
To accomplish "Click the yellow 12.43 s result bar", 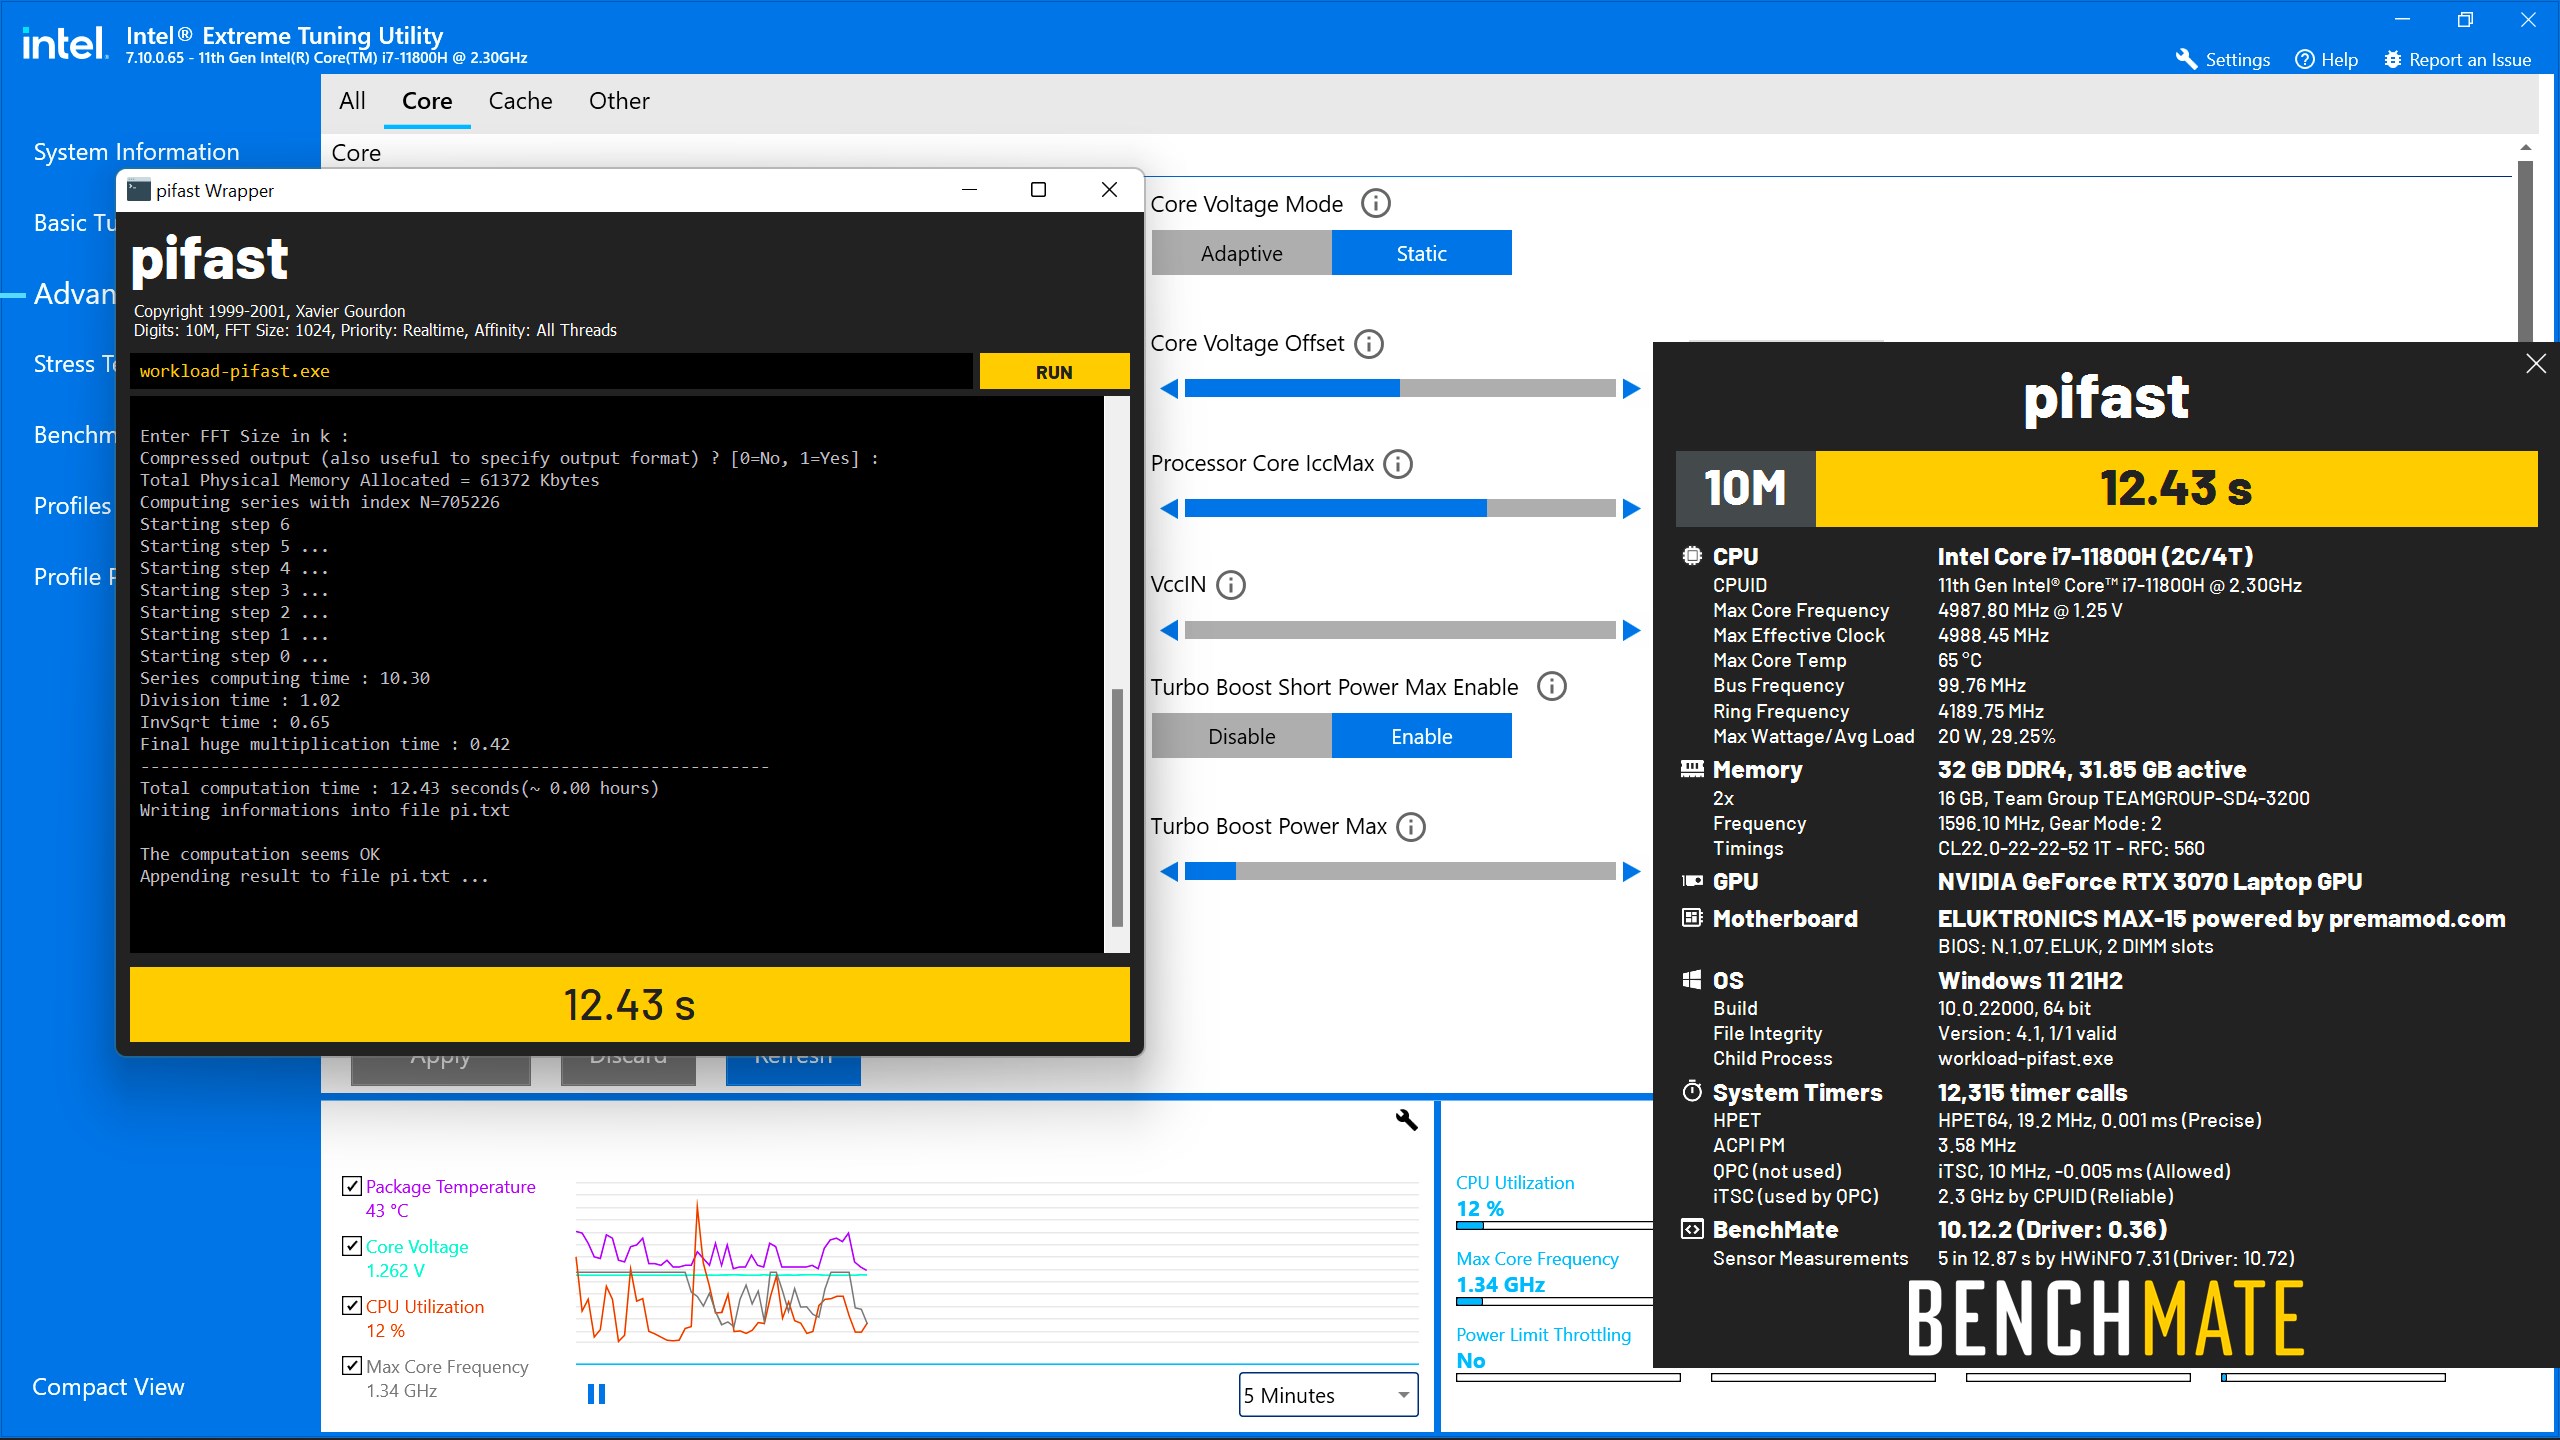I will pos(629,1005).
